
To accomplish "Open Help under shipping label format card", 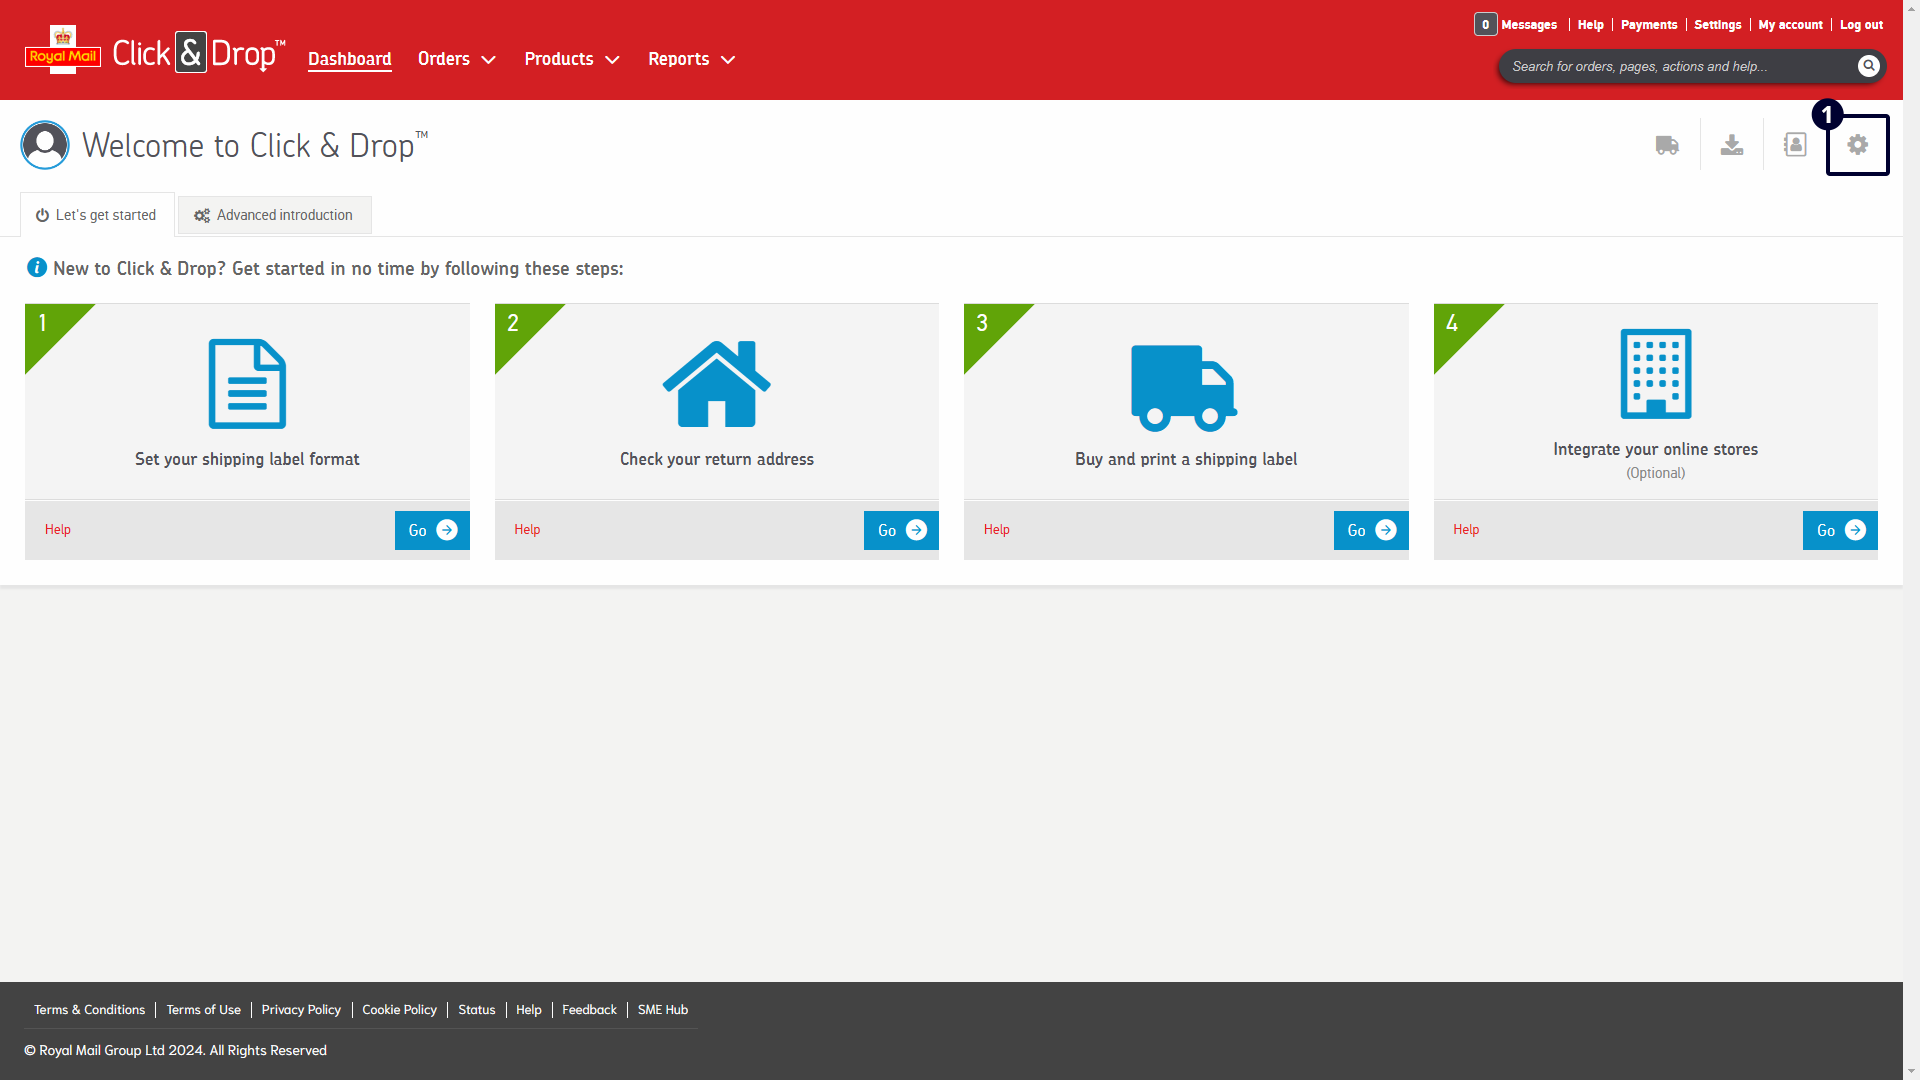I will (58, 529).
